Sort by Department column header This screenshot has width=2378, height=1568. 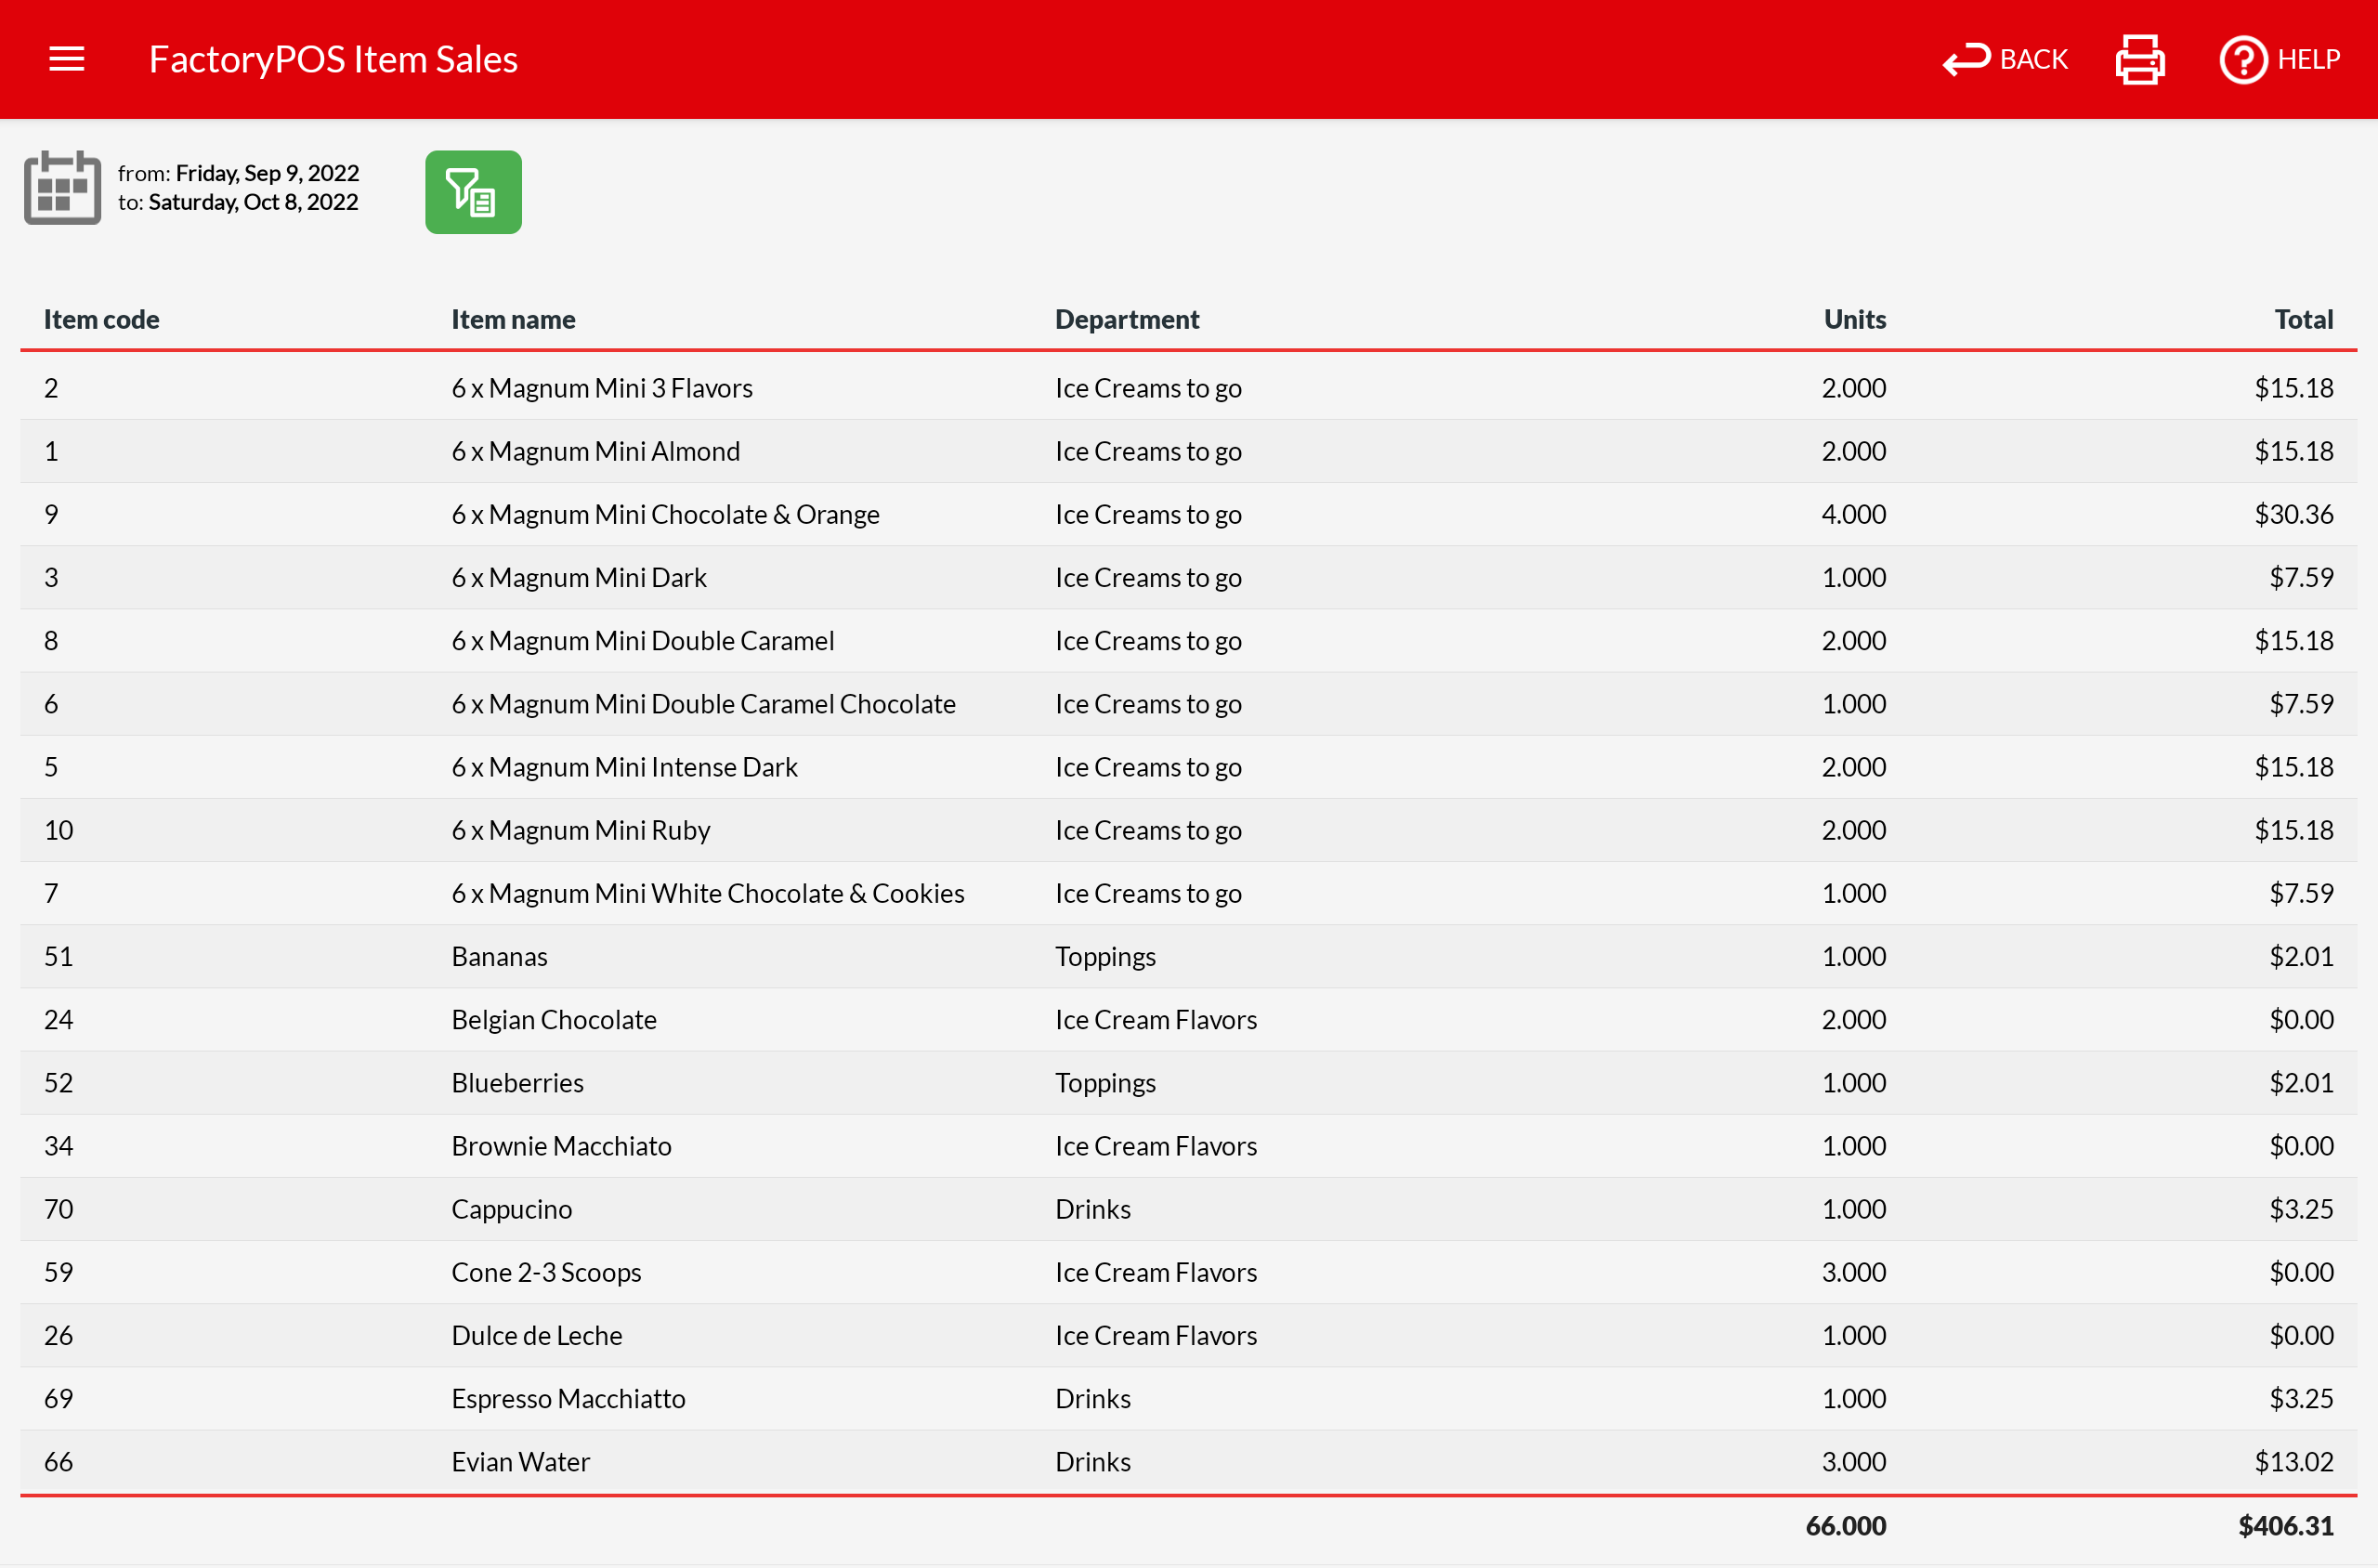pyautogui.click(x=1126, y=319)
